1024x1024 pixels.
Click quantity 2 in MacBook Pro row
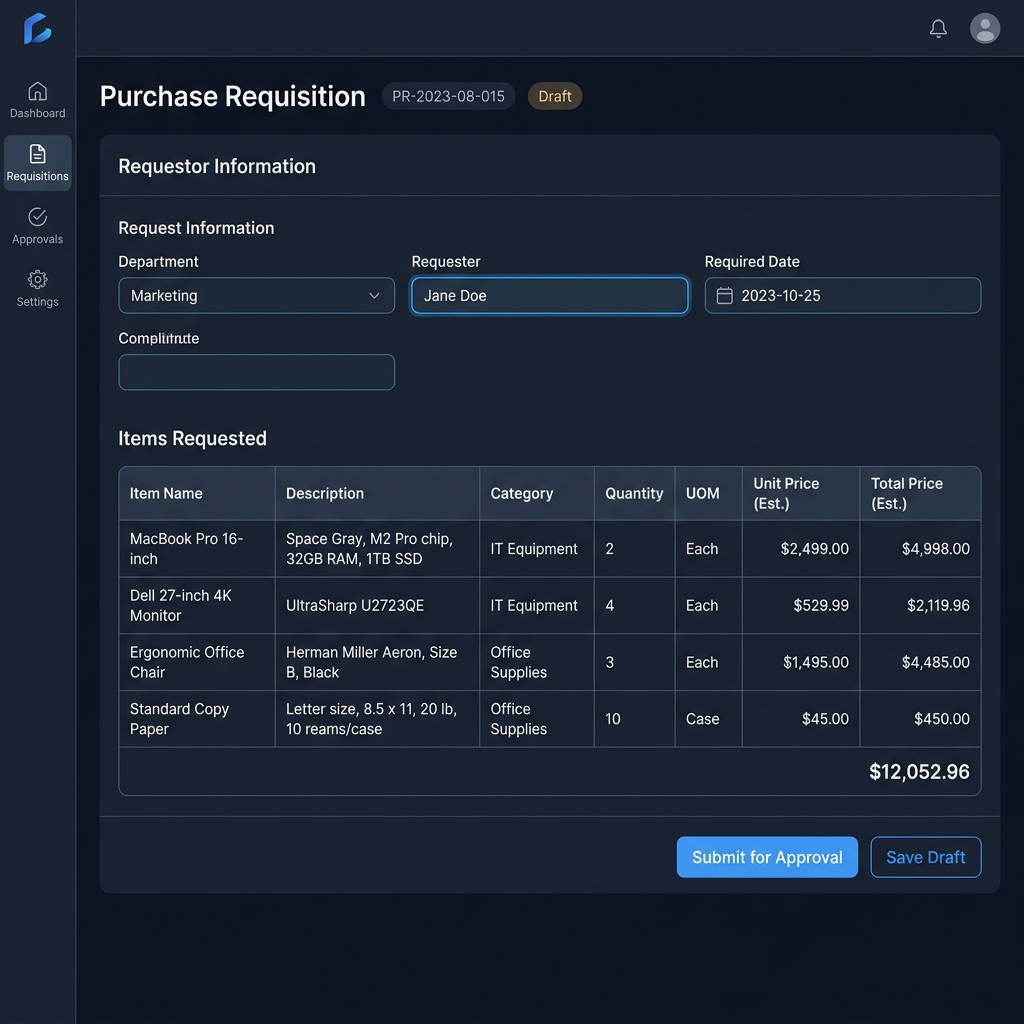click(609, 549)
